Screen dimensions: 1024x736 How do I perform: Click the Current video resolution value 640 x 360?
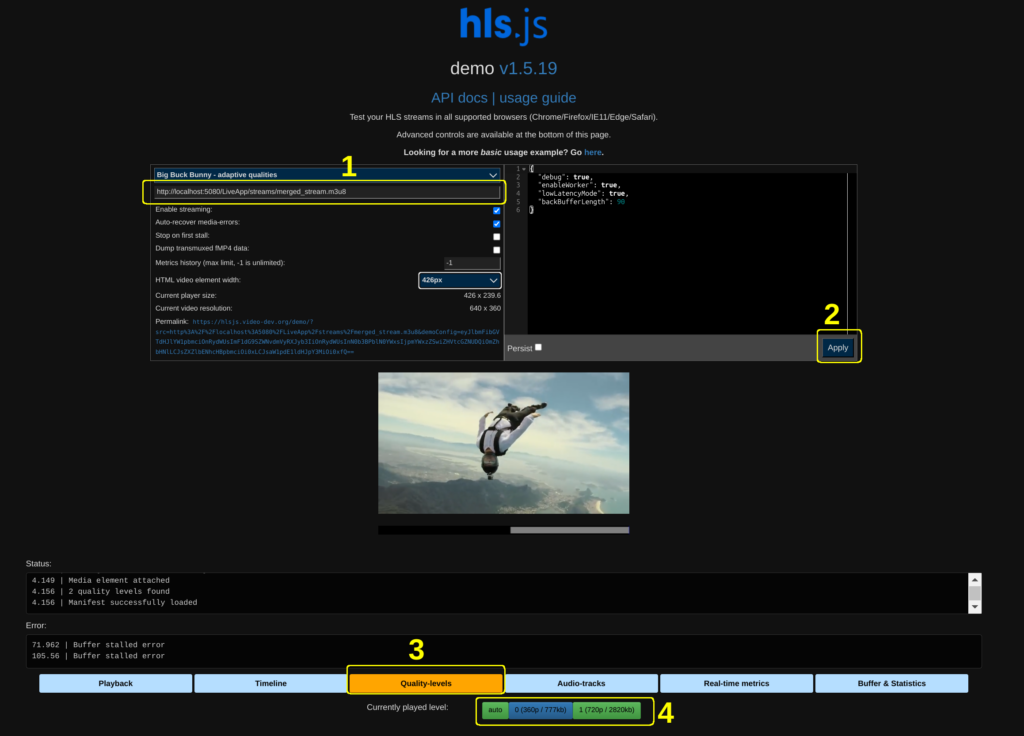click(485, 308)
